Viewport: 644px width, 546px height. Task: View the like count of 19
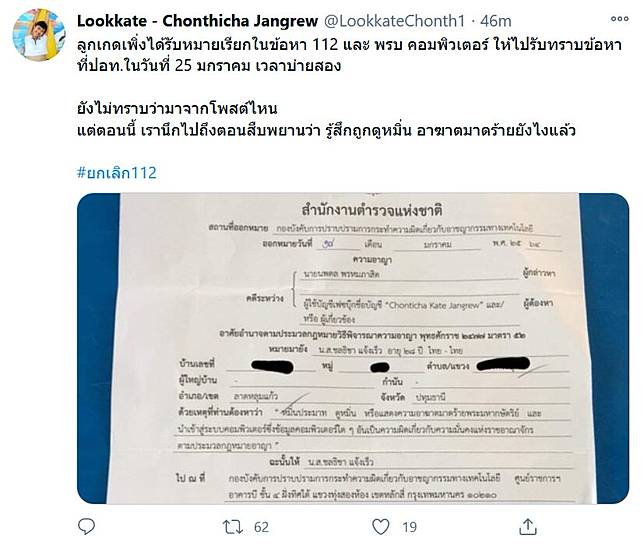(409, 527)
